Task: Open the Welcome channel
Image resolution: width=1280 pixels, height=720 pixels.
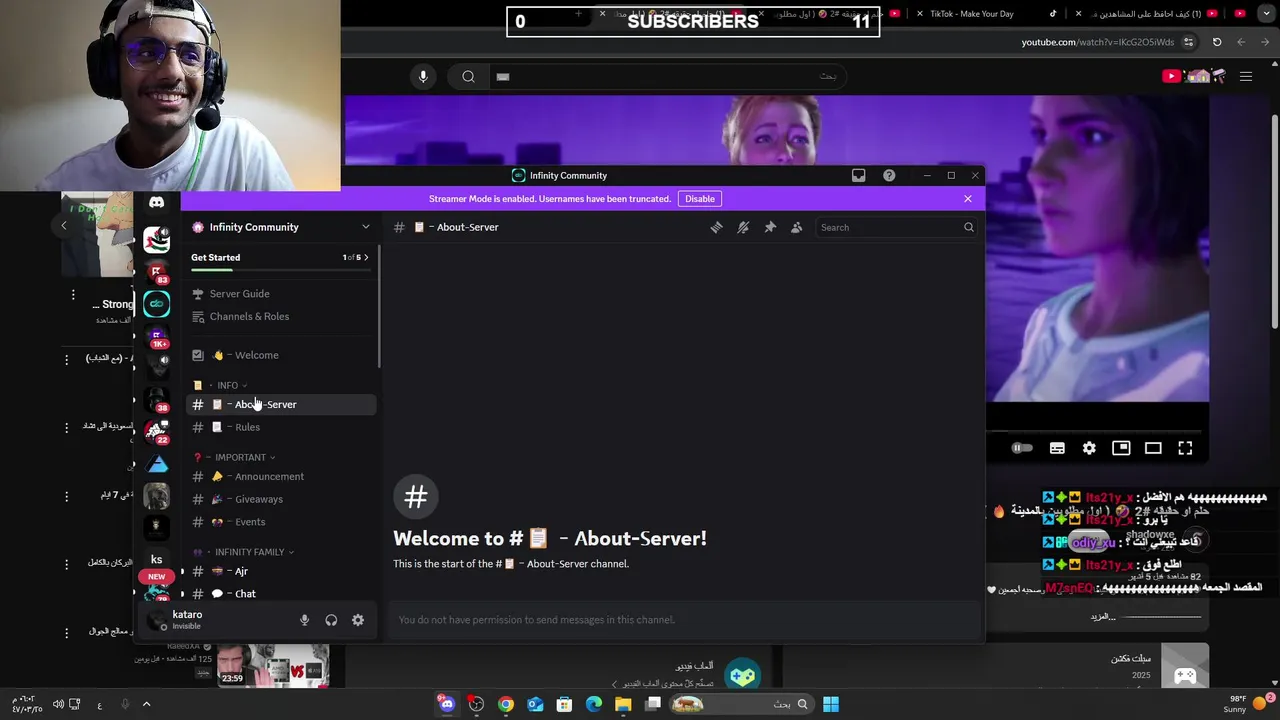Action: (280, 355)
